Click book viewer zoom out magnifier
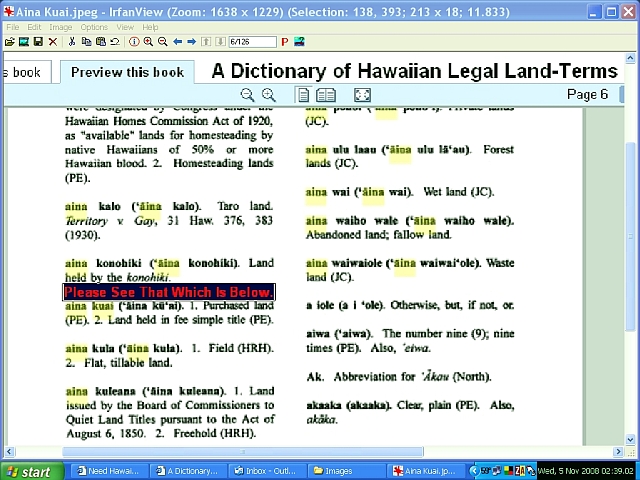Screen dimensions: 640x480 247,95
